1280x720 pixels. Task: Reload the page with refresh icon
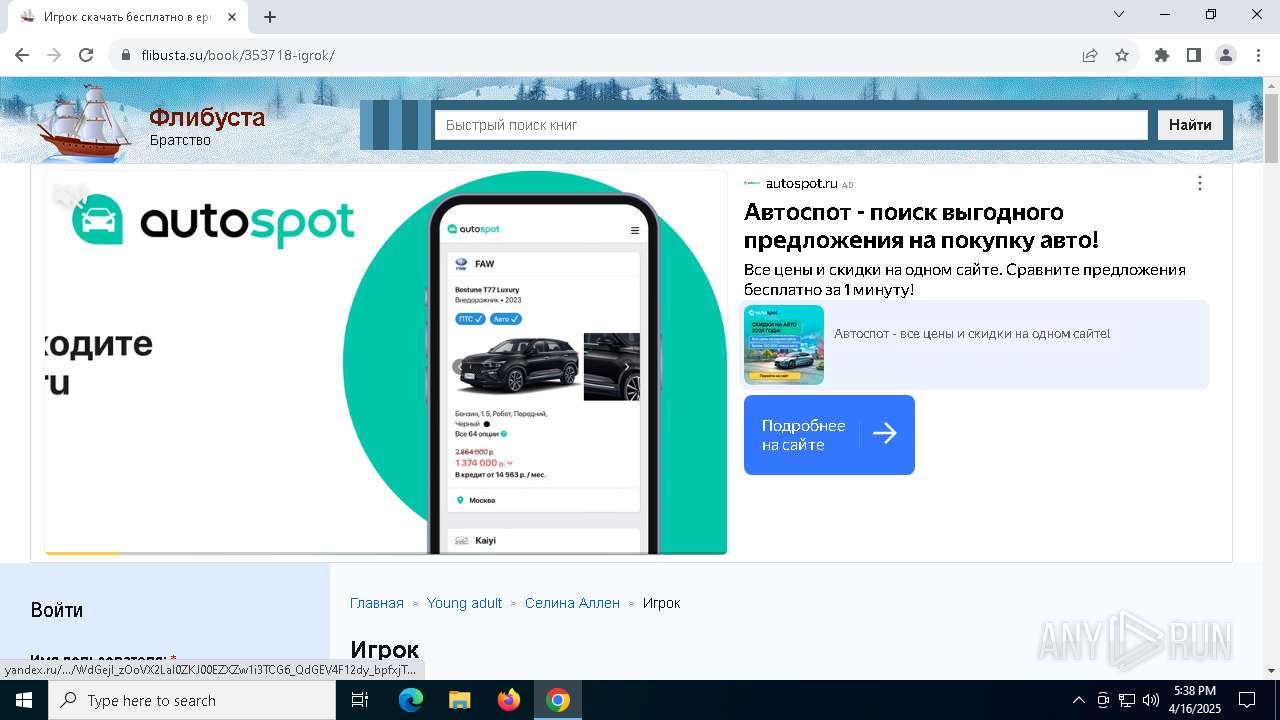(x=86, y=55)
